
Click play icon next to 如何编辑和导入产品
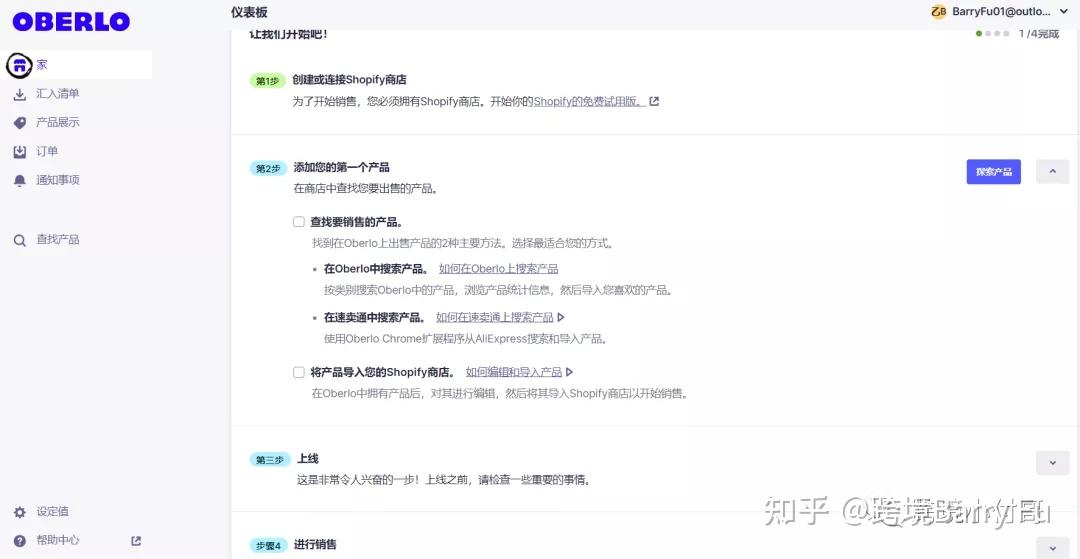pos(569,372)
